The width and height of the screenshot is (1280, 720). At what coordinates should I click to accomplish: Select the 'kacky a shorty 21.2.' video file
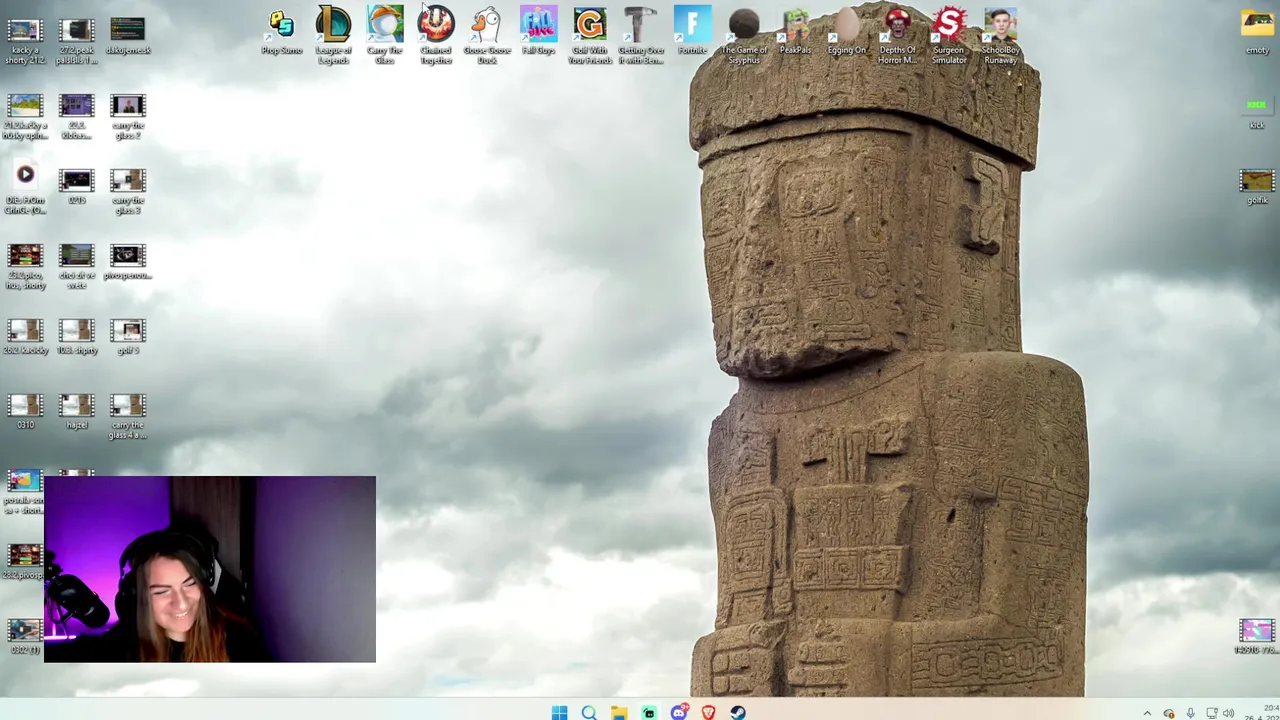tap(25, 41)
